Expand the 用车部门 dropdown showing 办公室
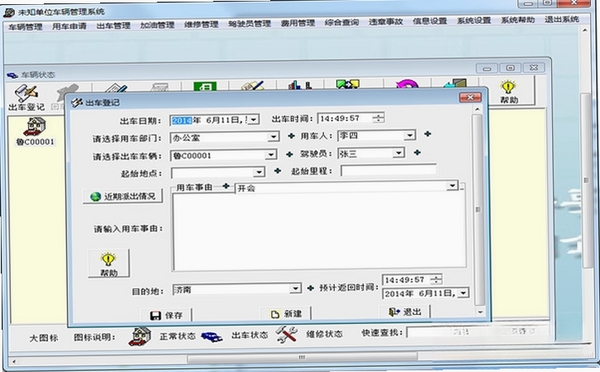600x372 pixels. click(x=273, y=137)
